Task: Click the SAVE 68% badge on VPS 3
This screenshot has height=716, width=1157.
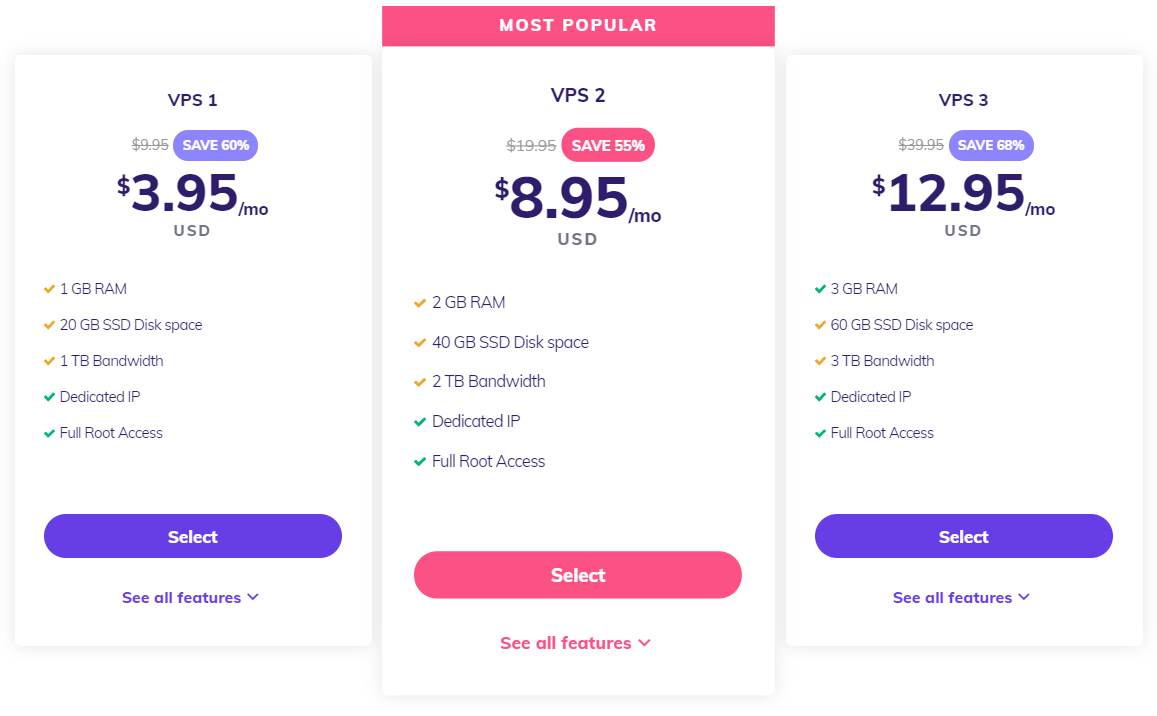Action: click(991, 145)
